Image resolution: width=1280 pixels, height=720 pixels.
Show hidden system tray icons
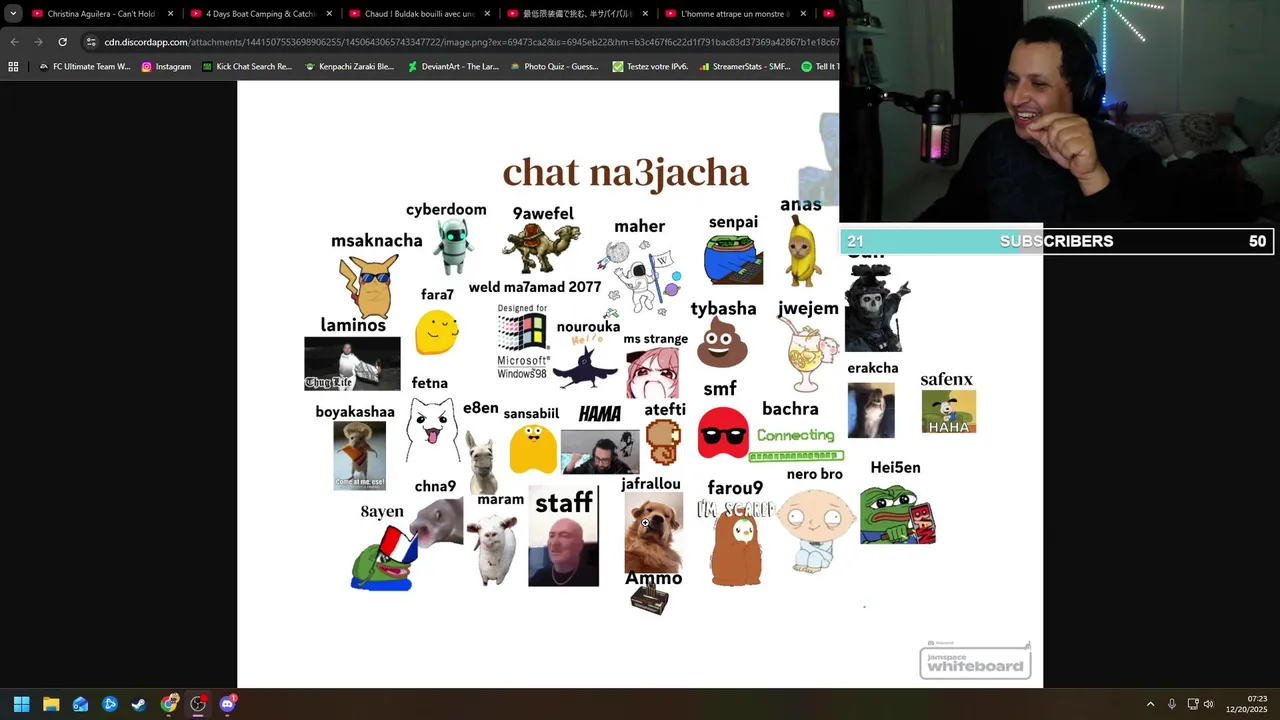tap(1150, 704)
